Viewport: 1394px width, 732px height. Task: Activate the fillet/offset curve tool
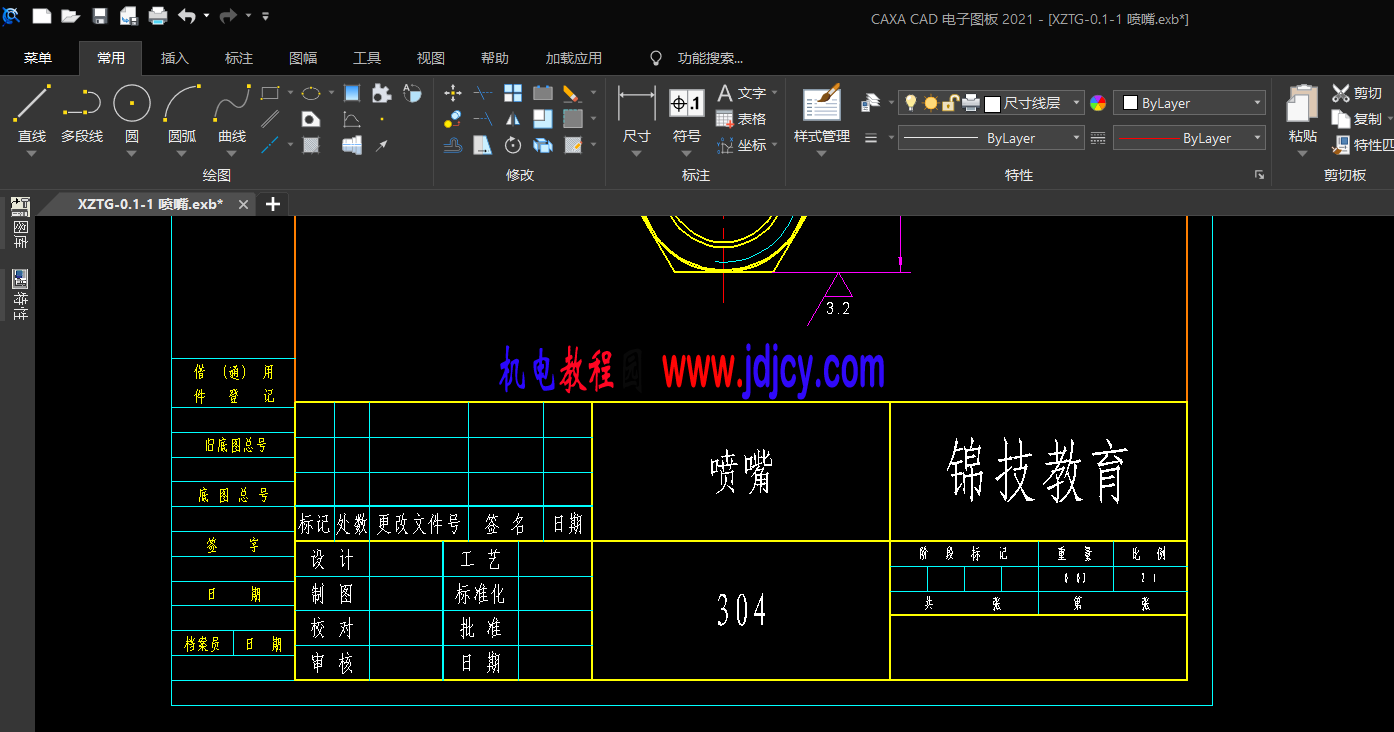click(x=453, y=145)
